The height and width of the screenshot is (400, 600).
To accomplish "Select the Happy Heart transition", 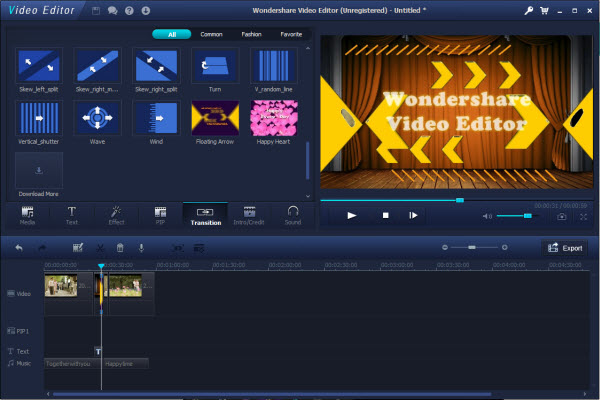I will 274,118.
